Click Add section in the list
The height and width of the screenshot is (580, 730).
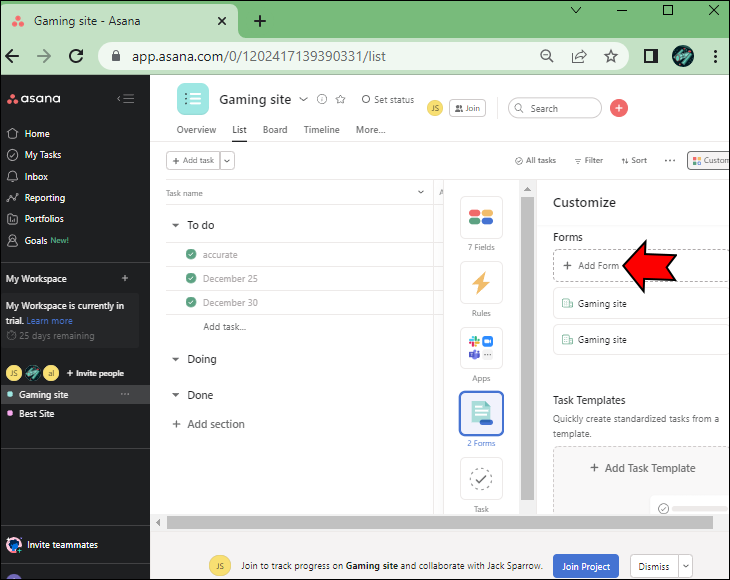tap(209, 424)
